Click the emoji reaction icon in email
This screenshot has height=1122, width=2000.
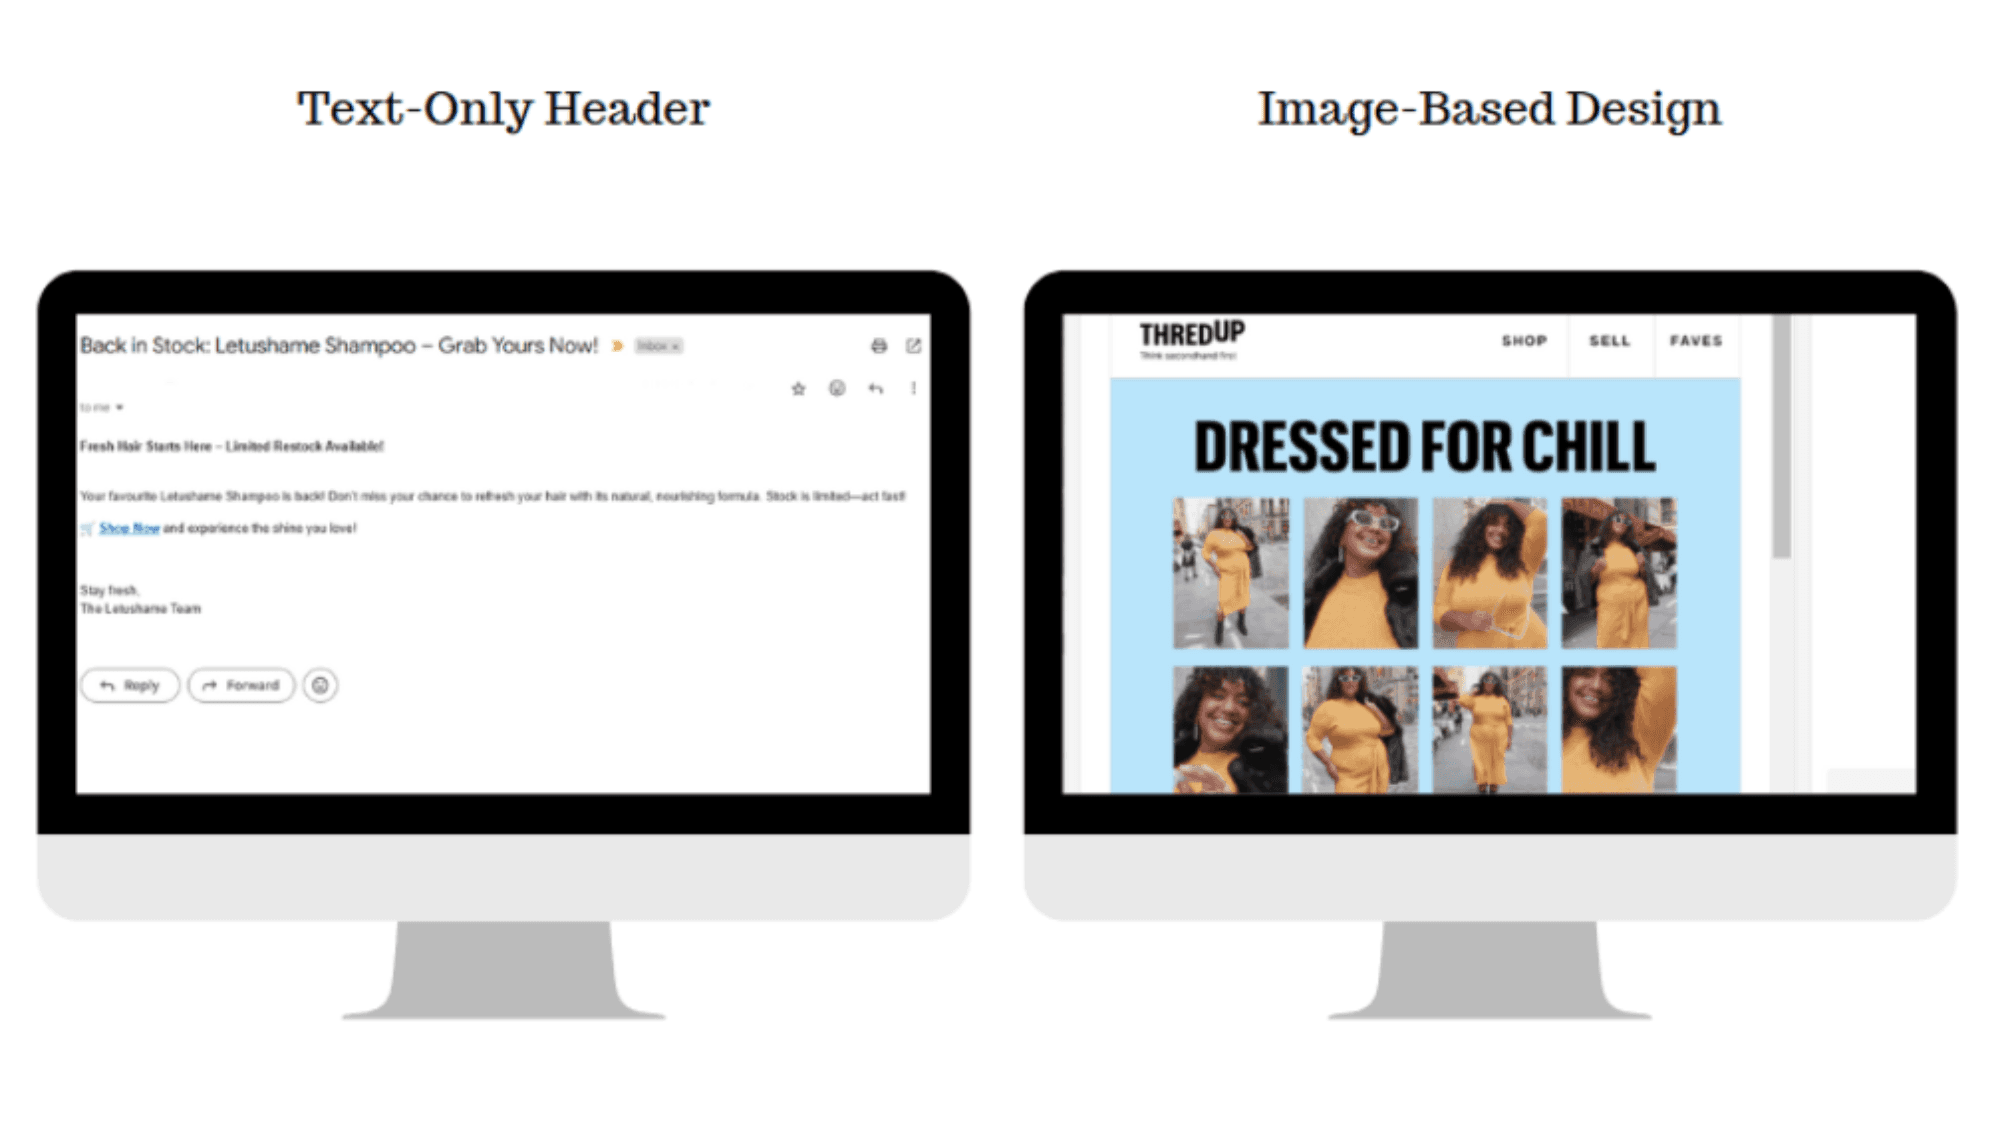tap(320, 684)
